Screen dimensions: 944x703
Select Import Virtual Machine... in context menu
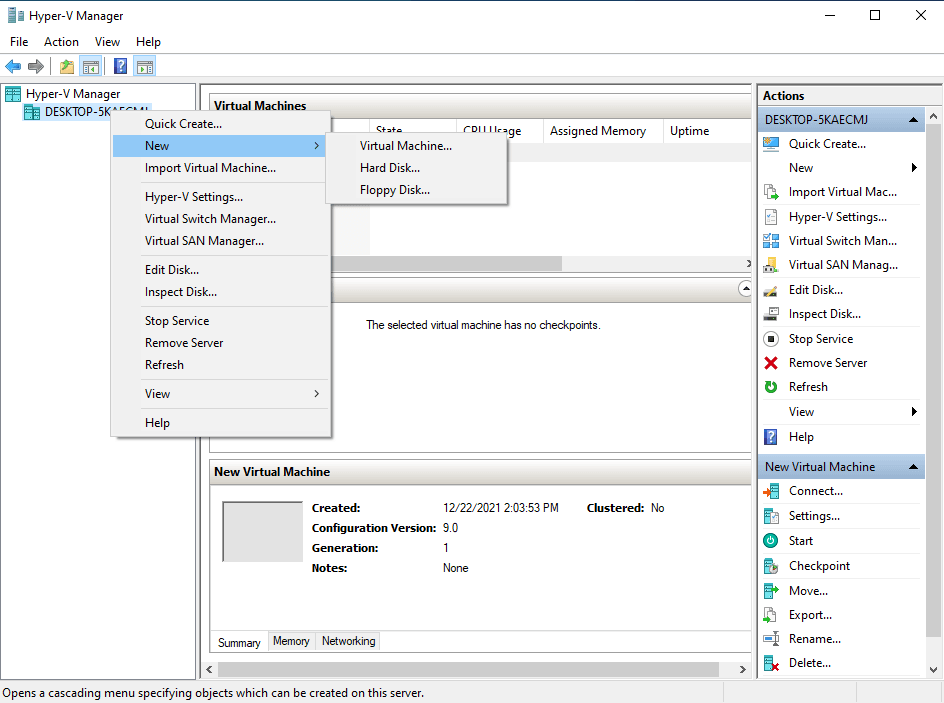tap(221, 168)
